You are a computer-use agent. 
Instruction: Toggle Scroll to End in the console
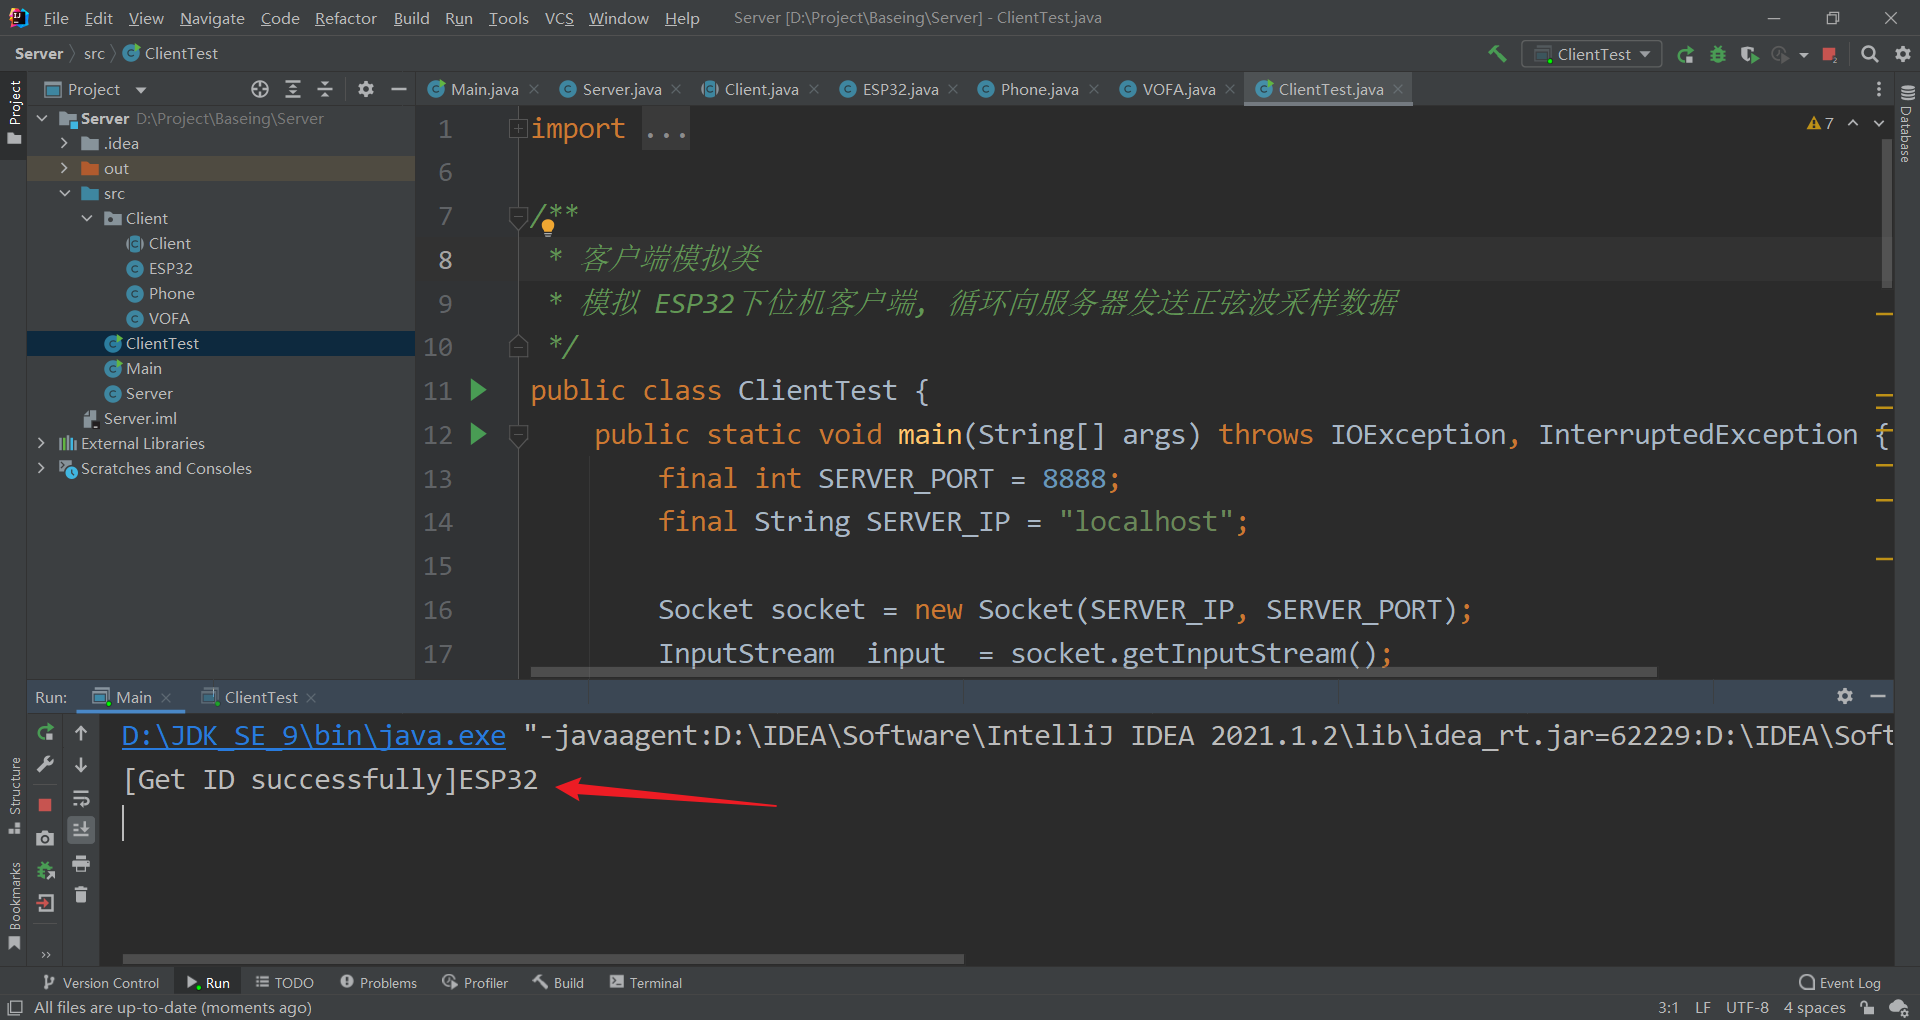[x=82, y=829]
